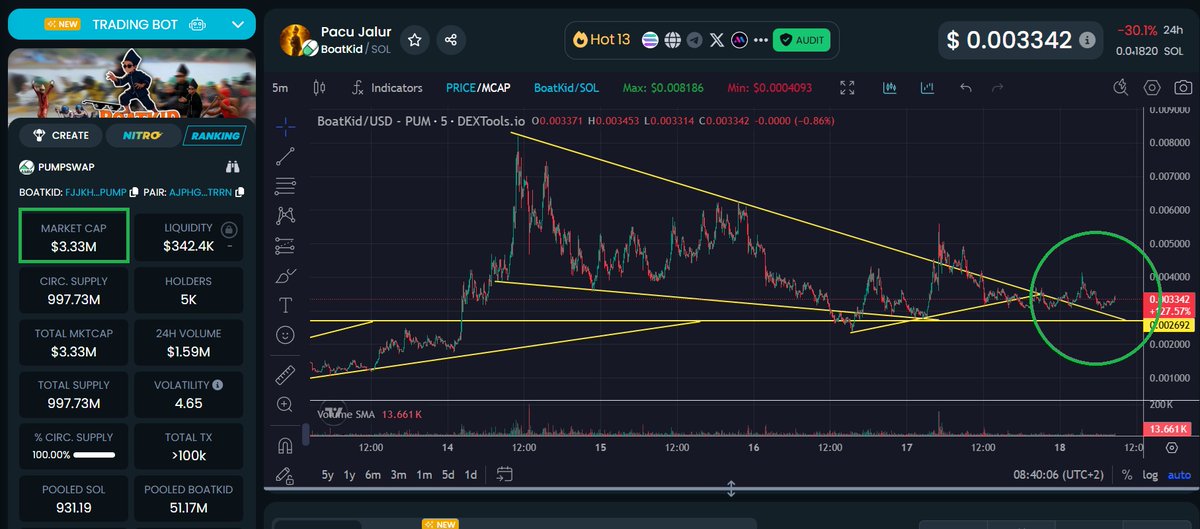Take a chart snapshot with camera icon
1200x529 pixels.
(x=1183, y=88)
